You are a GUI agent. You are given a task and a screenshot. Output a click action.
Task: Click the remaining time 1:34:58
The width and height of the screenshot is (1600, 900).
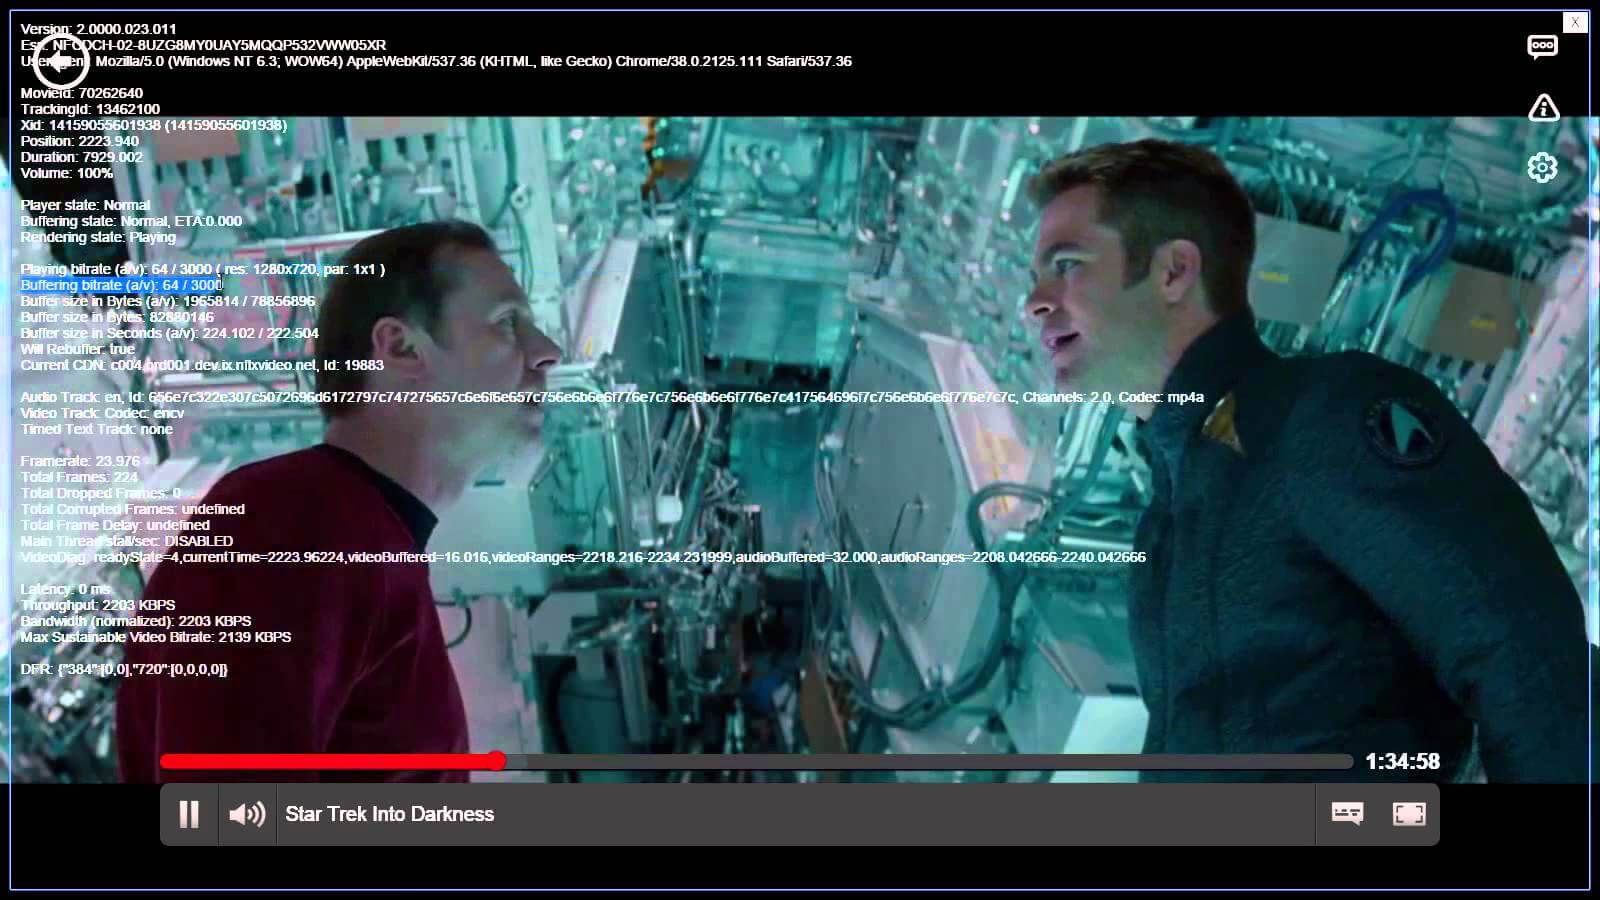tap(1402, 762)
